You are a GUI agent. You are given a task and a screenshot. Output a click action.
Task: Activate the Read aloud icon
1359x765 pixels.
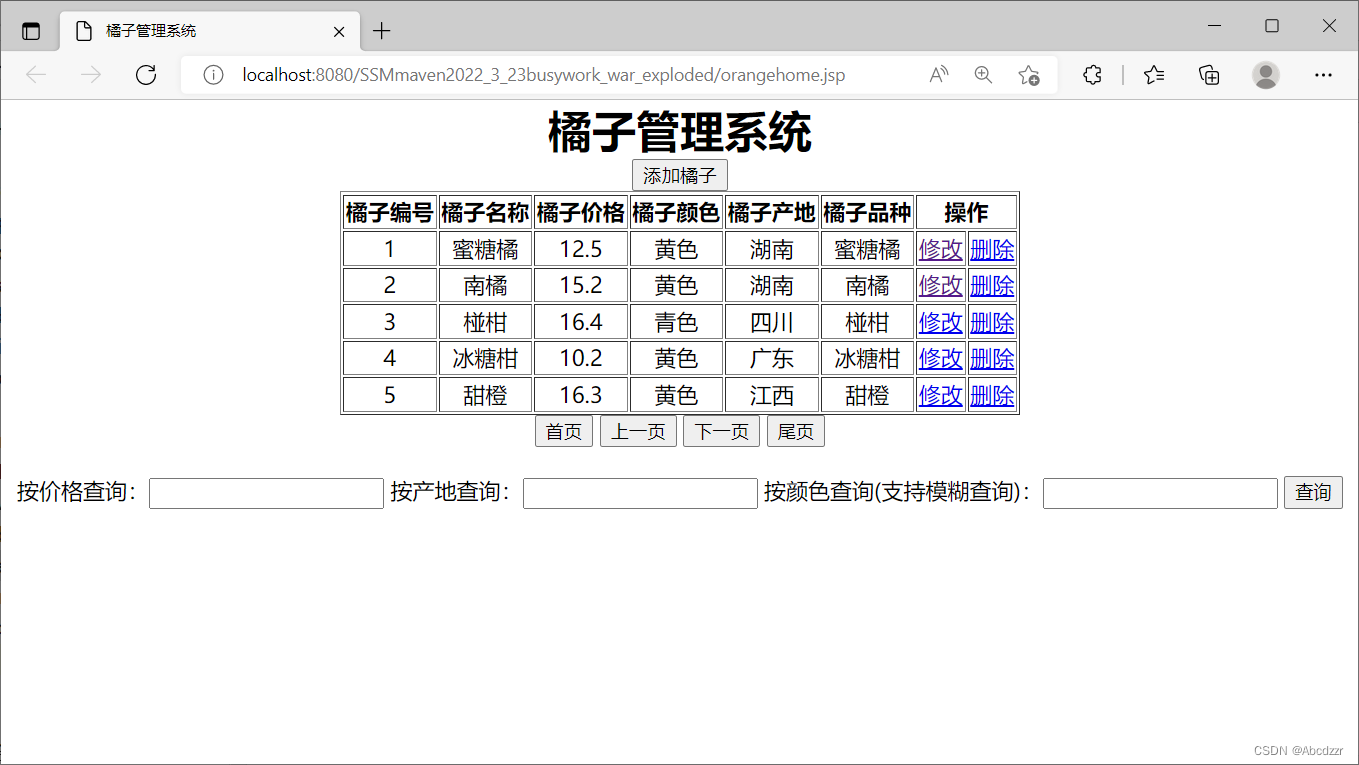tap(938, 75)
